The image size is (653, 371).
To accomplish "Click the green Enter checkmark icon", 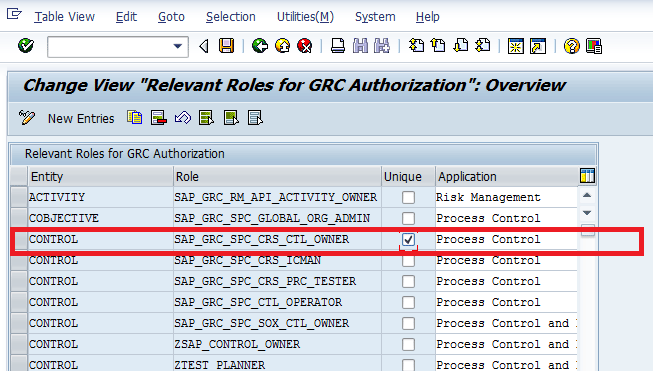I will coord(26,46).
